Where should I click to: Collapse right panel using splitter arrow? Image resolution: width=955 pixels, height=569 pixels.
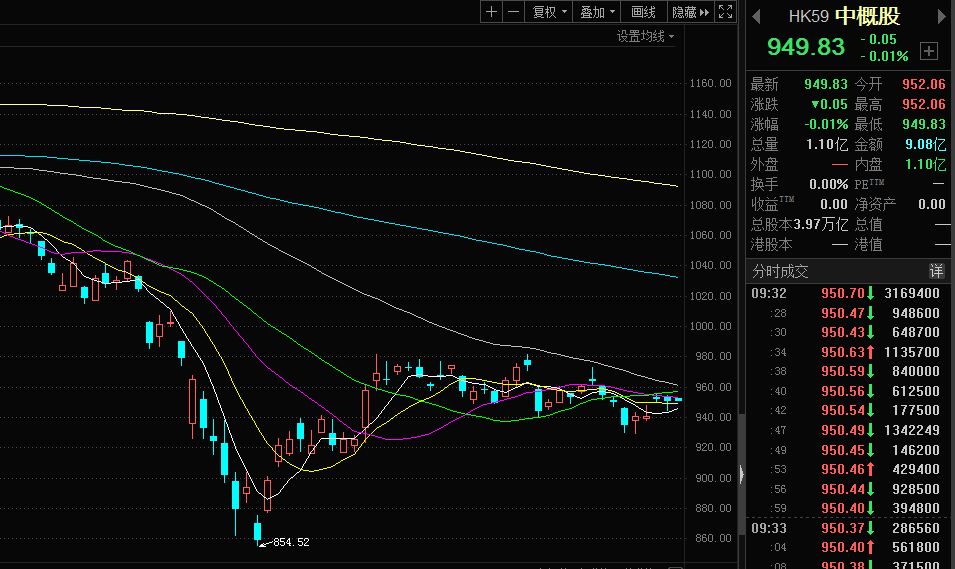coord(741,474)
